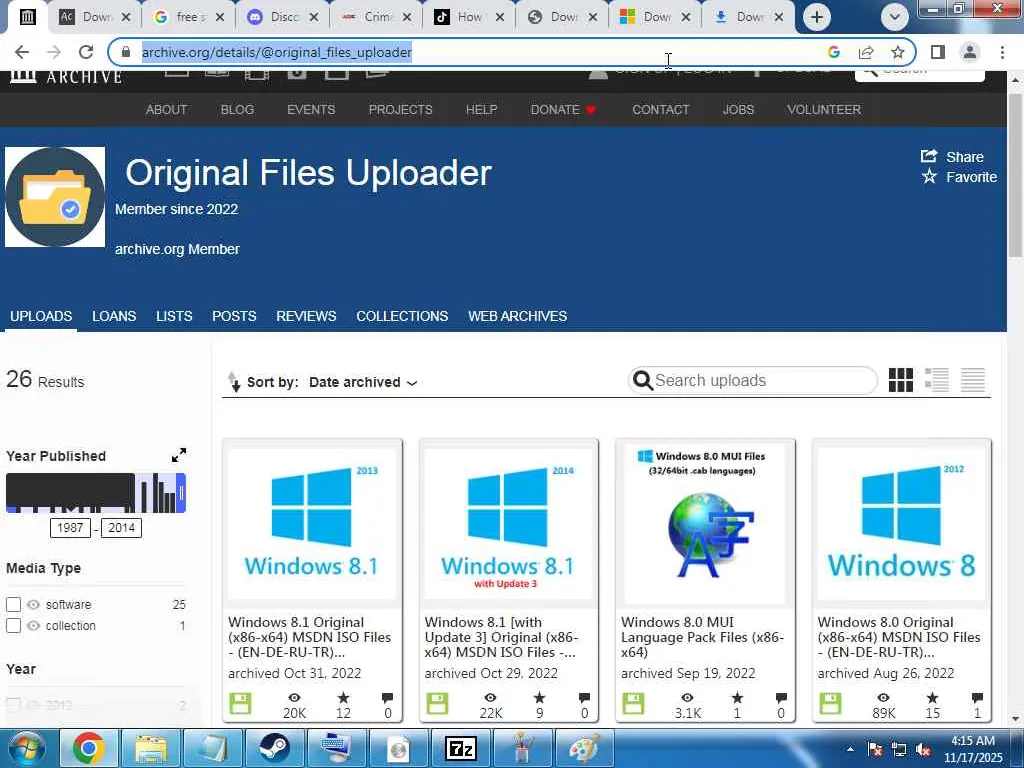Viewport: 1024px width, 768px height.
Task: Open a new browser tab
Action: click(x=816, y=17)
